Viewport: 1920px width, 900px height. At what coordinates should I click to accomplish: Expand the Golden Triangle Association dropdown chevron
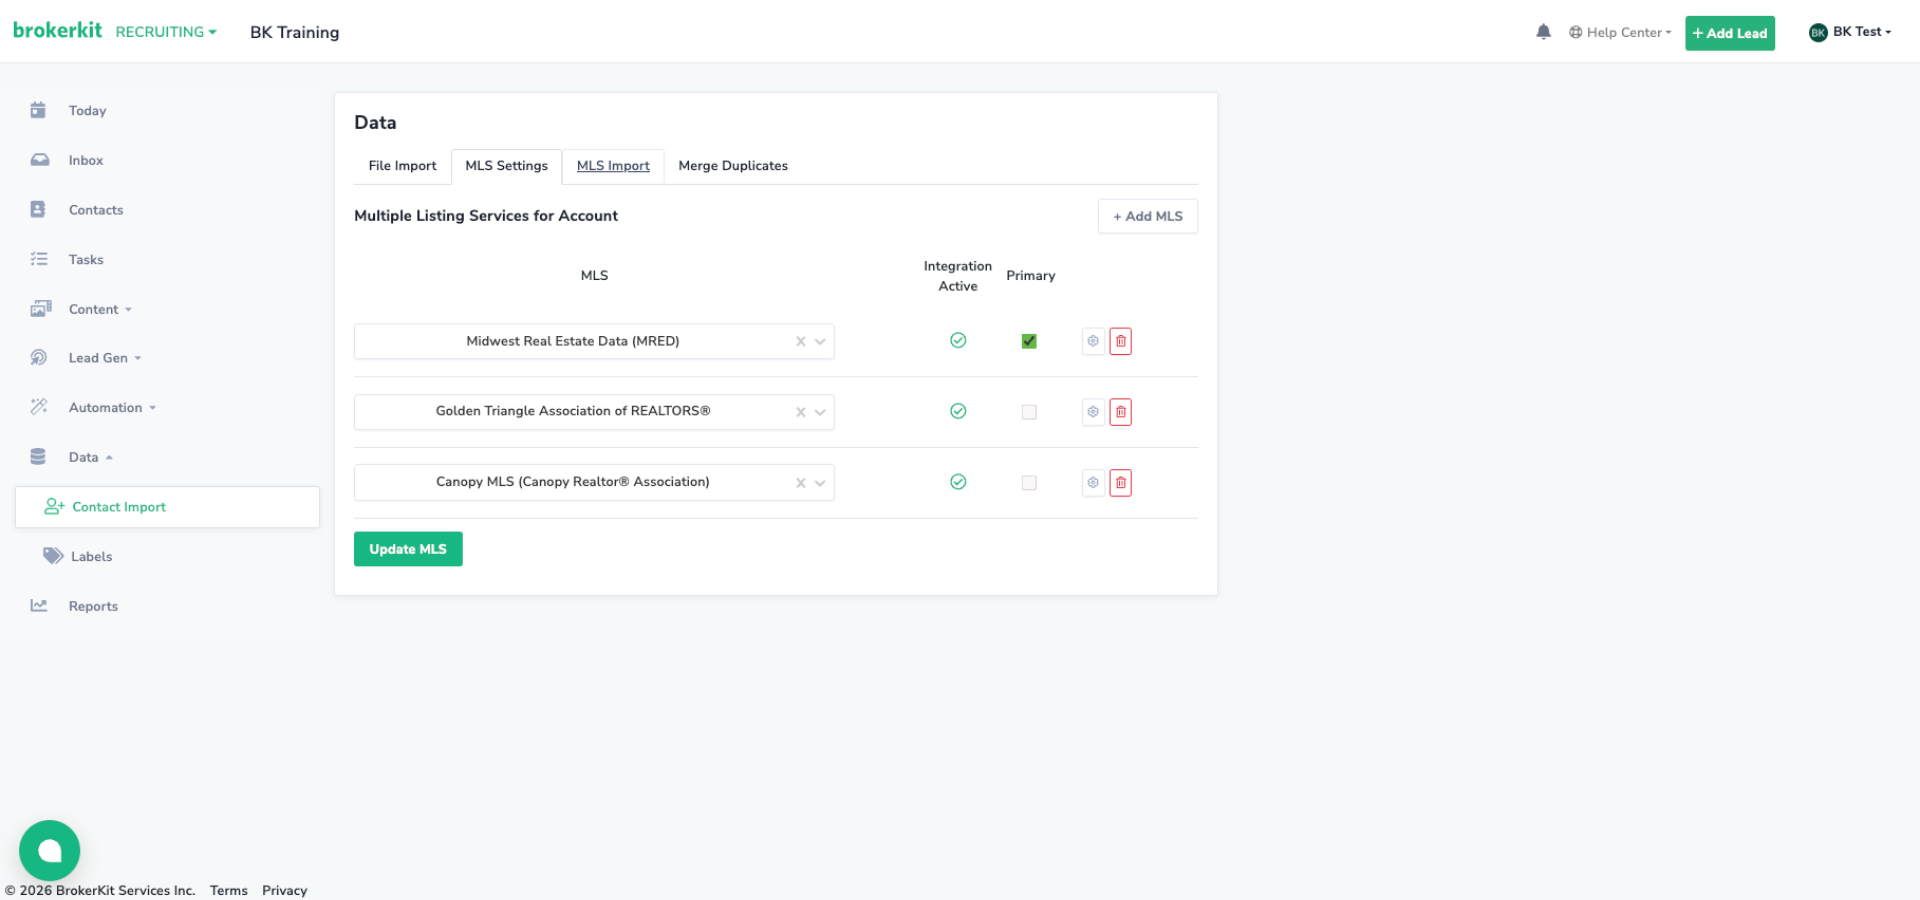coord(820,412)
